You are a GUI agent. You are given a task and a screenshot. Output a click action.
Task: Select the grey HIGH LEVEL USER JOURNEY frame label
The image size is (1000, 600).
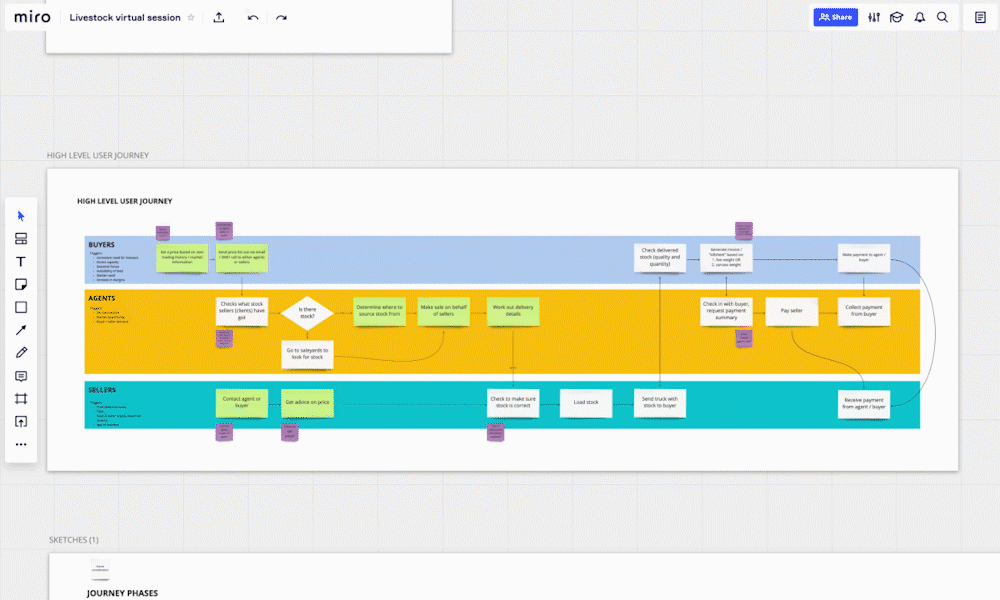coord(98,156)
